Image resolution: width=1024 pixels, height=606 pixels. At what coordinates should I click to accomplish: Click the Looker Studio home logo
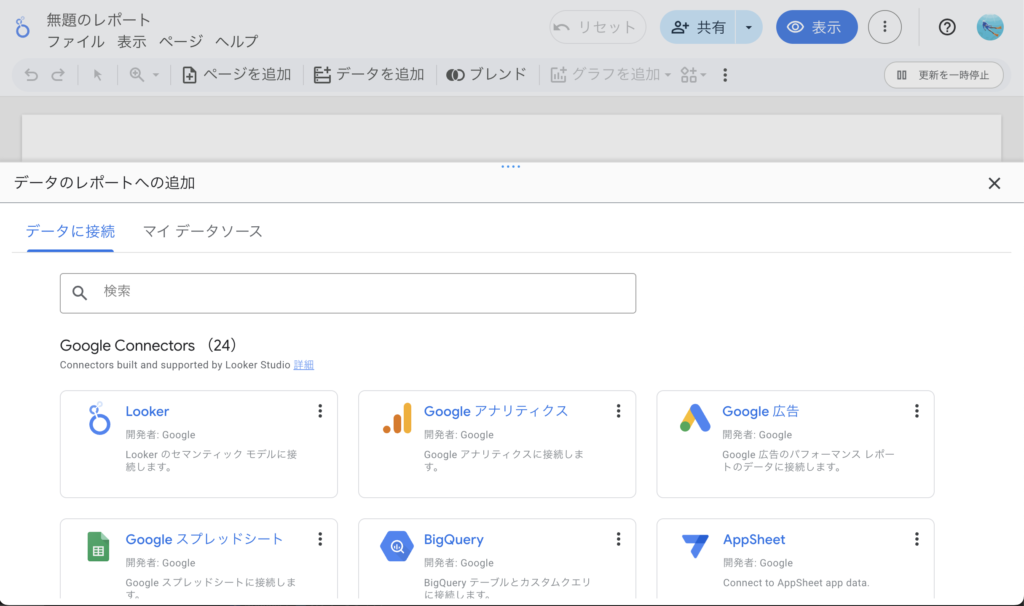[x=22, y=28]
